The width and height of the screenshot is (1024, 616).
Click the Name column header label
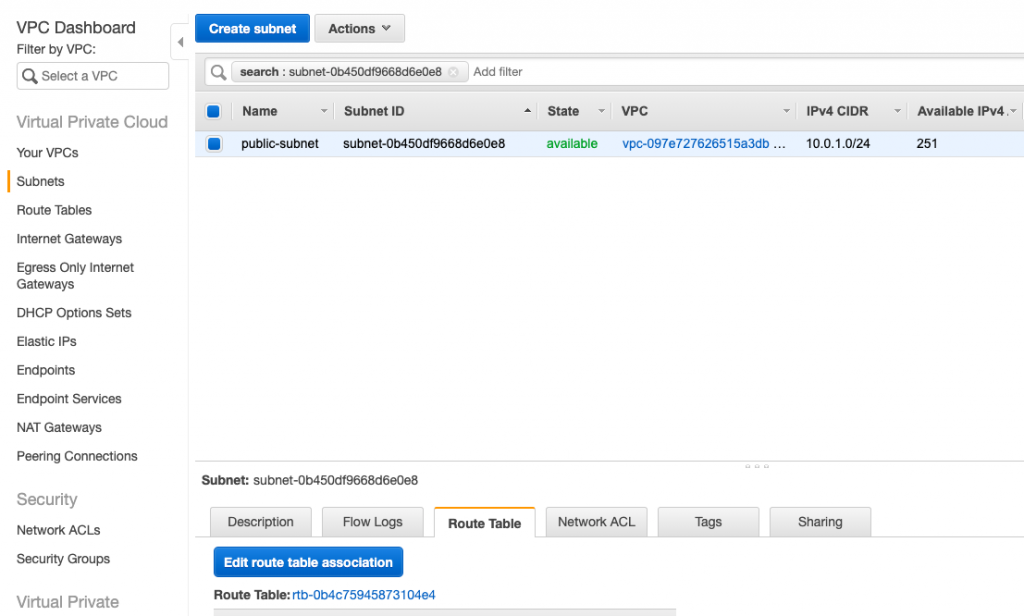(260, 111)
